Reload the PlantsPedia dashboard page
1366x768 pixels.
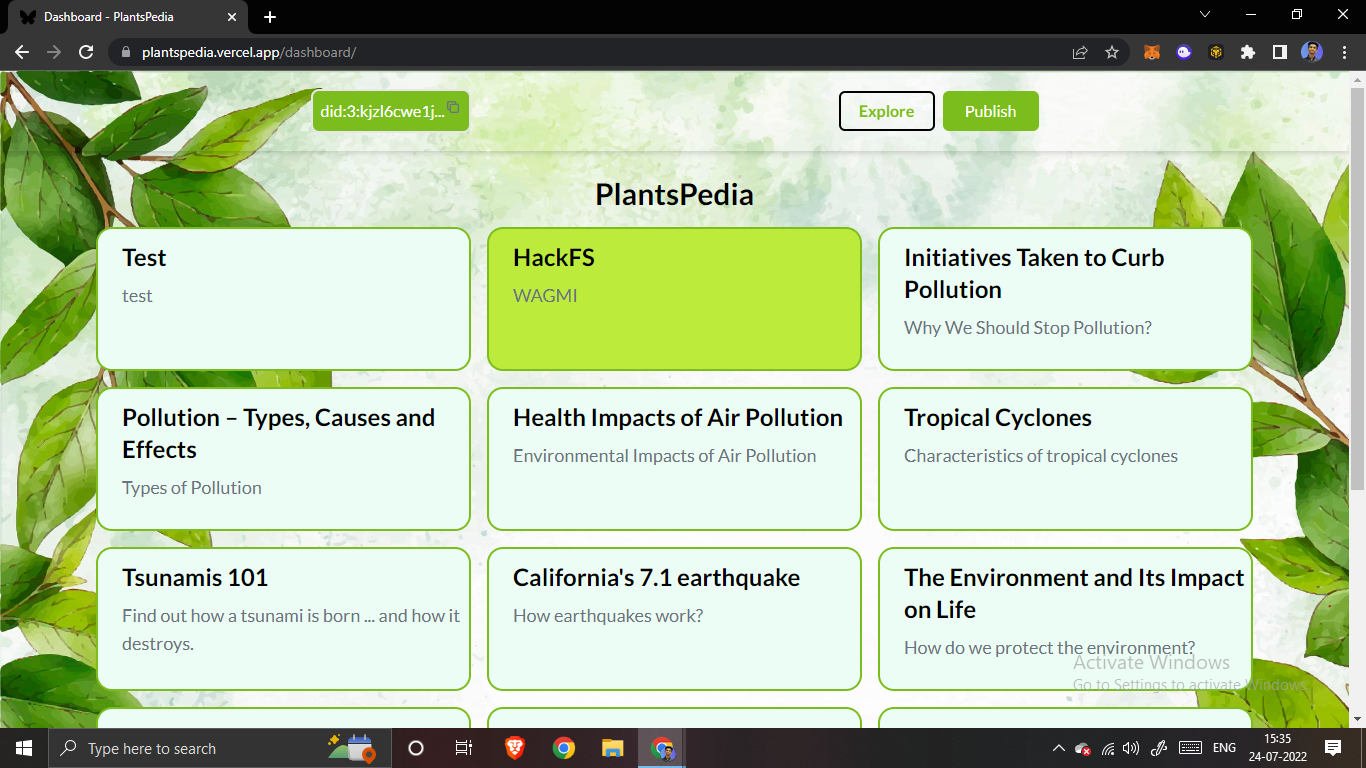tap(85, 52)
